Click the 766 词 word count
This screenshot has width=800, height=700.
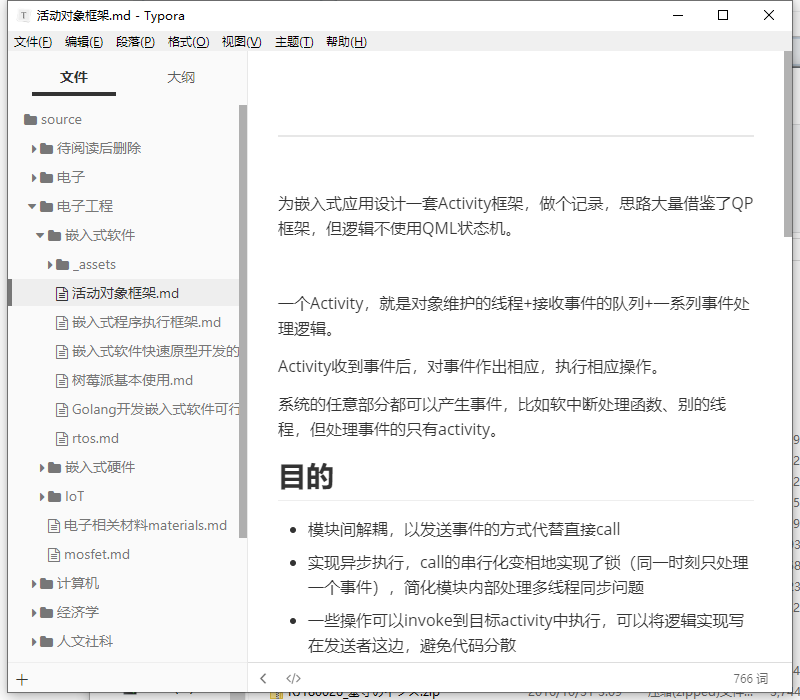750,678
